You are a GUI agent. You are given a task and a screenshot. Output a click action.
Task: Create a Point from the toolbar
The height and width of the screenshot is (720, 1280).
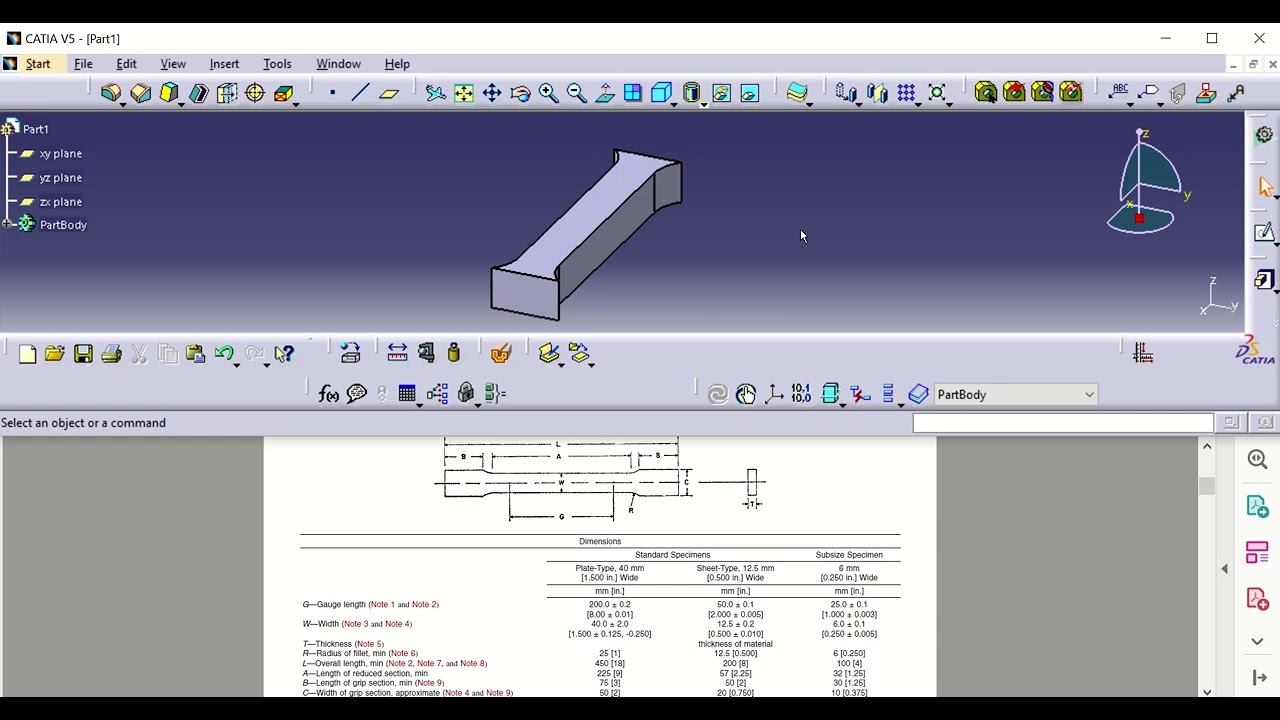pos(332,93)
